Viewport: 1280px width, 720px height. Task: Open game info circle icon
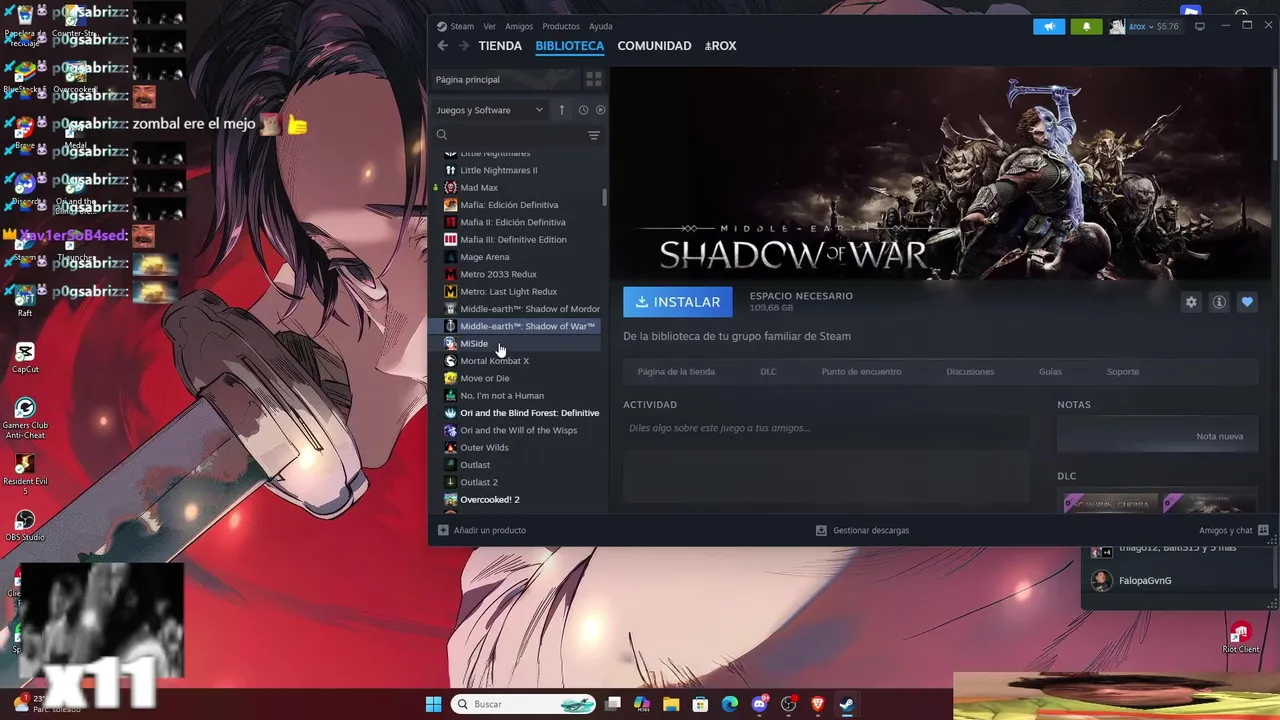[1219, 302]
